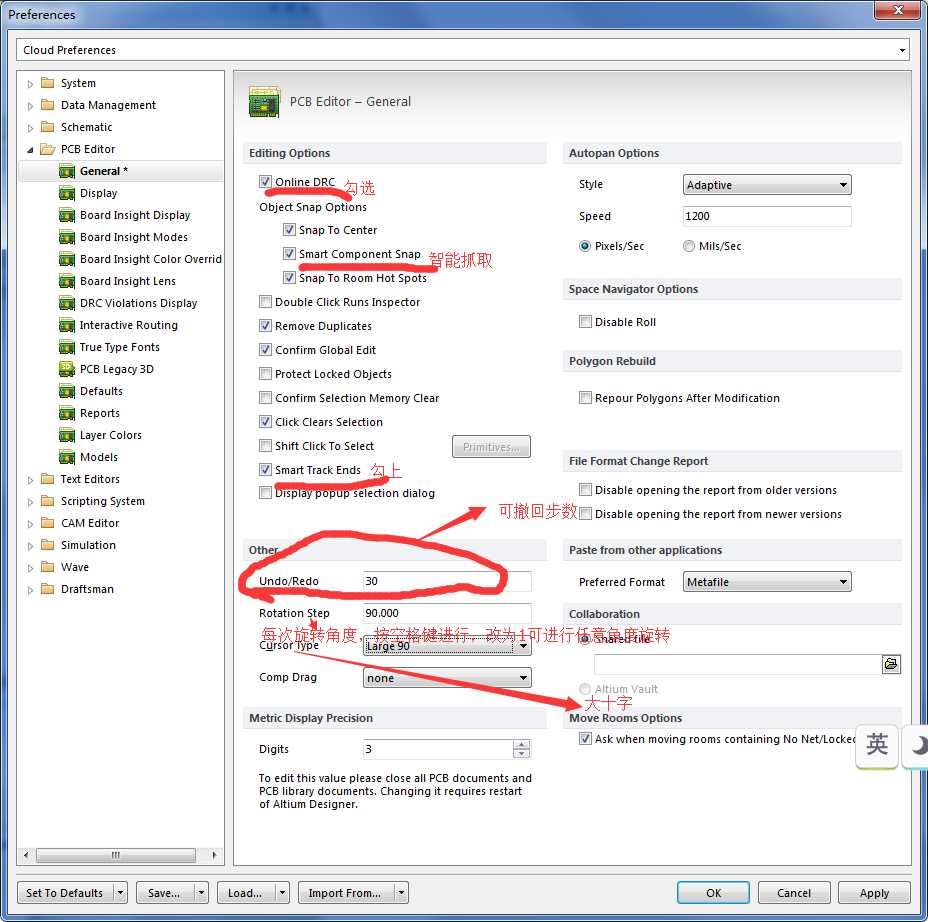This screenshot has width=928, height=922.
Task: Click the Apply button
Action: pyautogui.click(x=874, y=892)
